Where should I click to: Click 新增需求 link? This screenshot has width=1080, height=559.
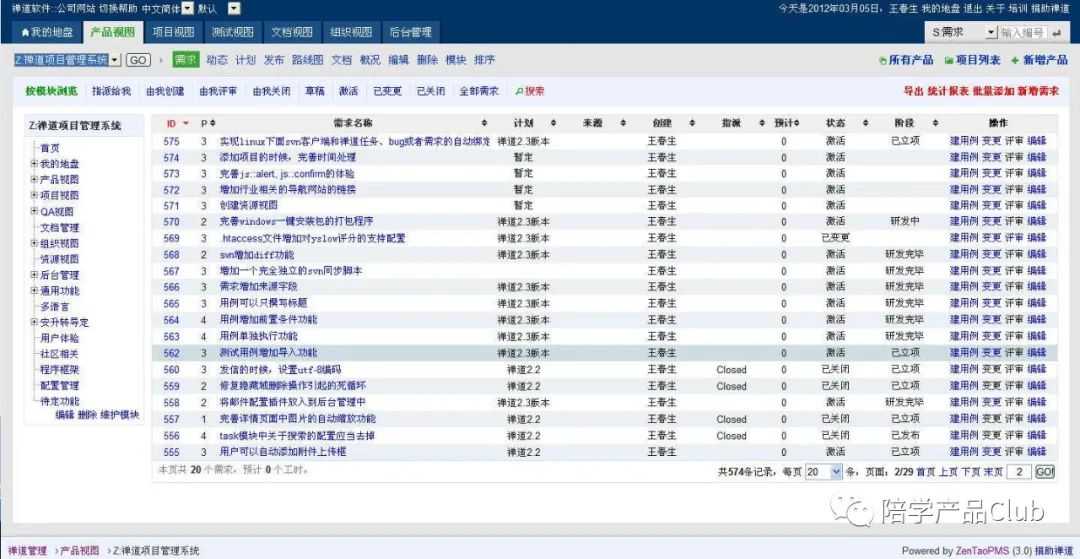pyautogui.click(x=1039, y=91)
